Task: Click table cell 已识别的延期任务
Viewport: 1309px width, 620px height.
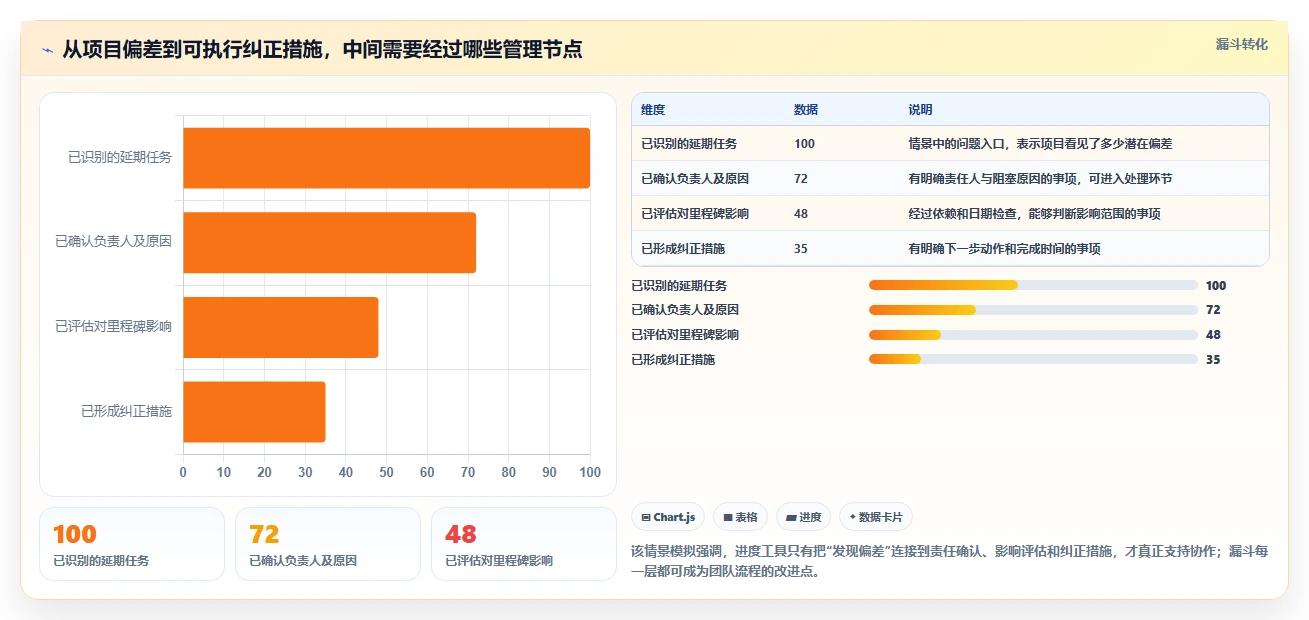Action: click(x=689, y=144)
